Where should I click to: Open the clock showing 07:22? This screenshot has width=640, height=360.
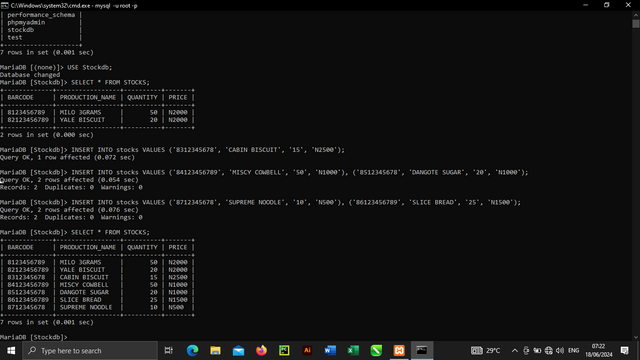coord(598,351)
